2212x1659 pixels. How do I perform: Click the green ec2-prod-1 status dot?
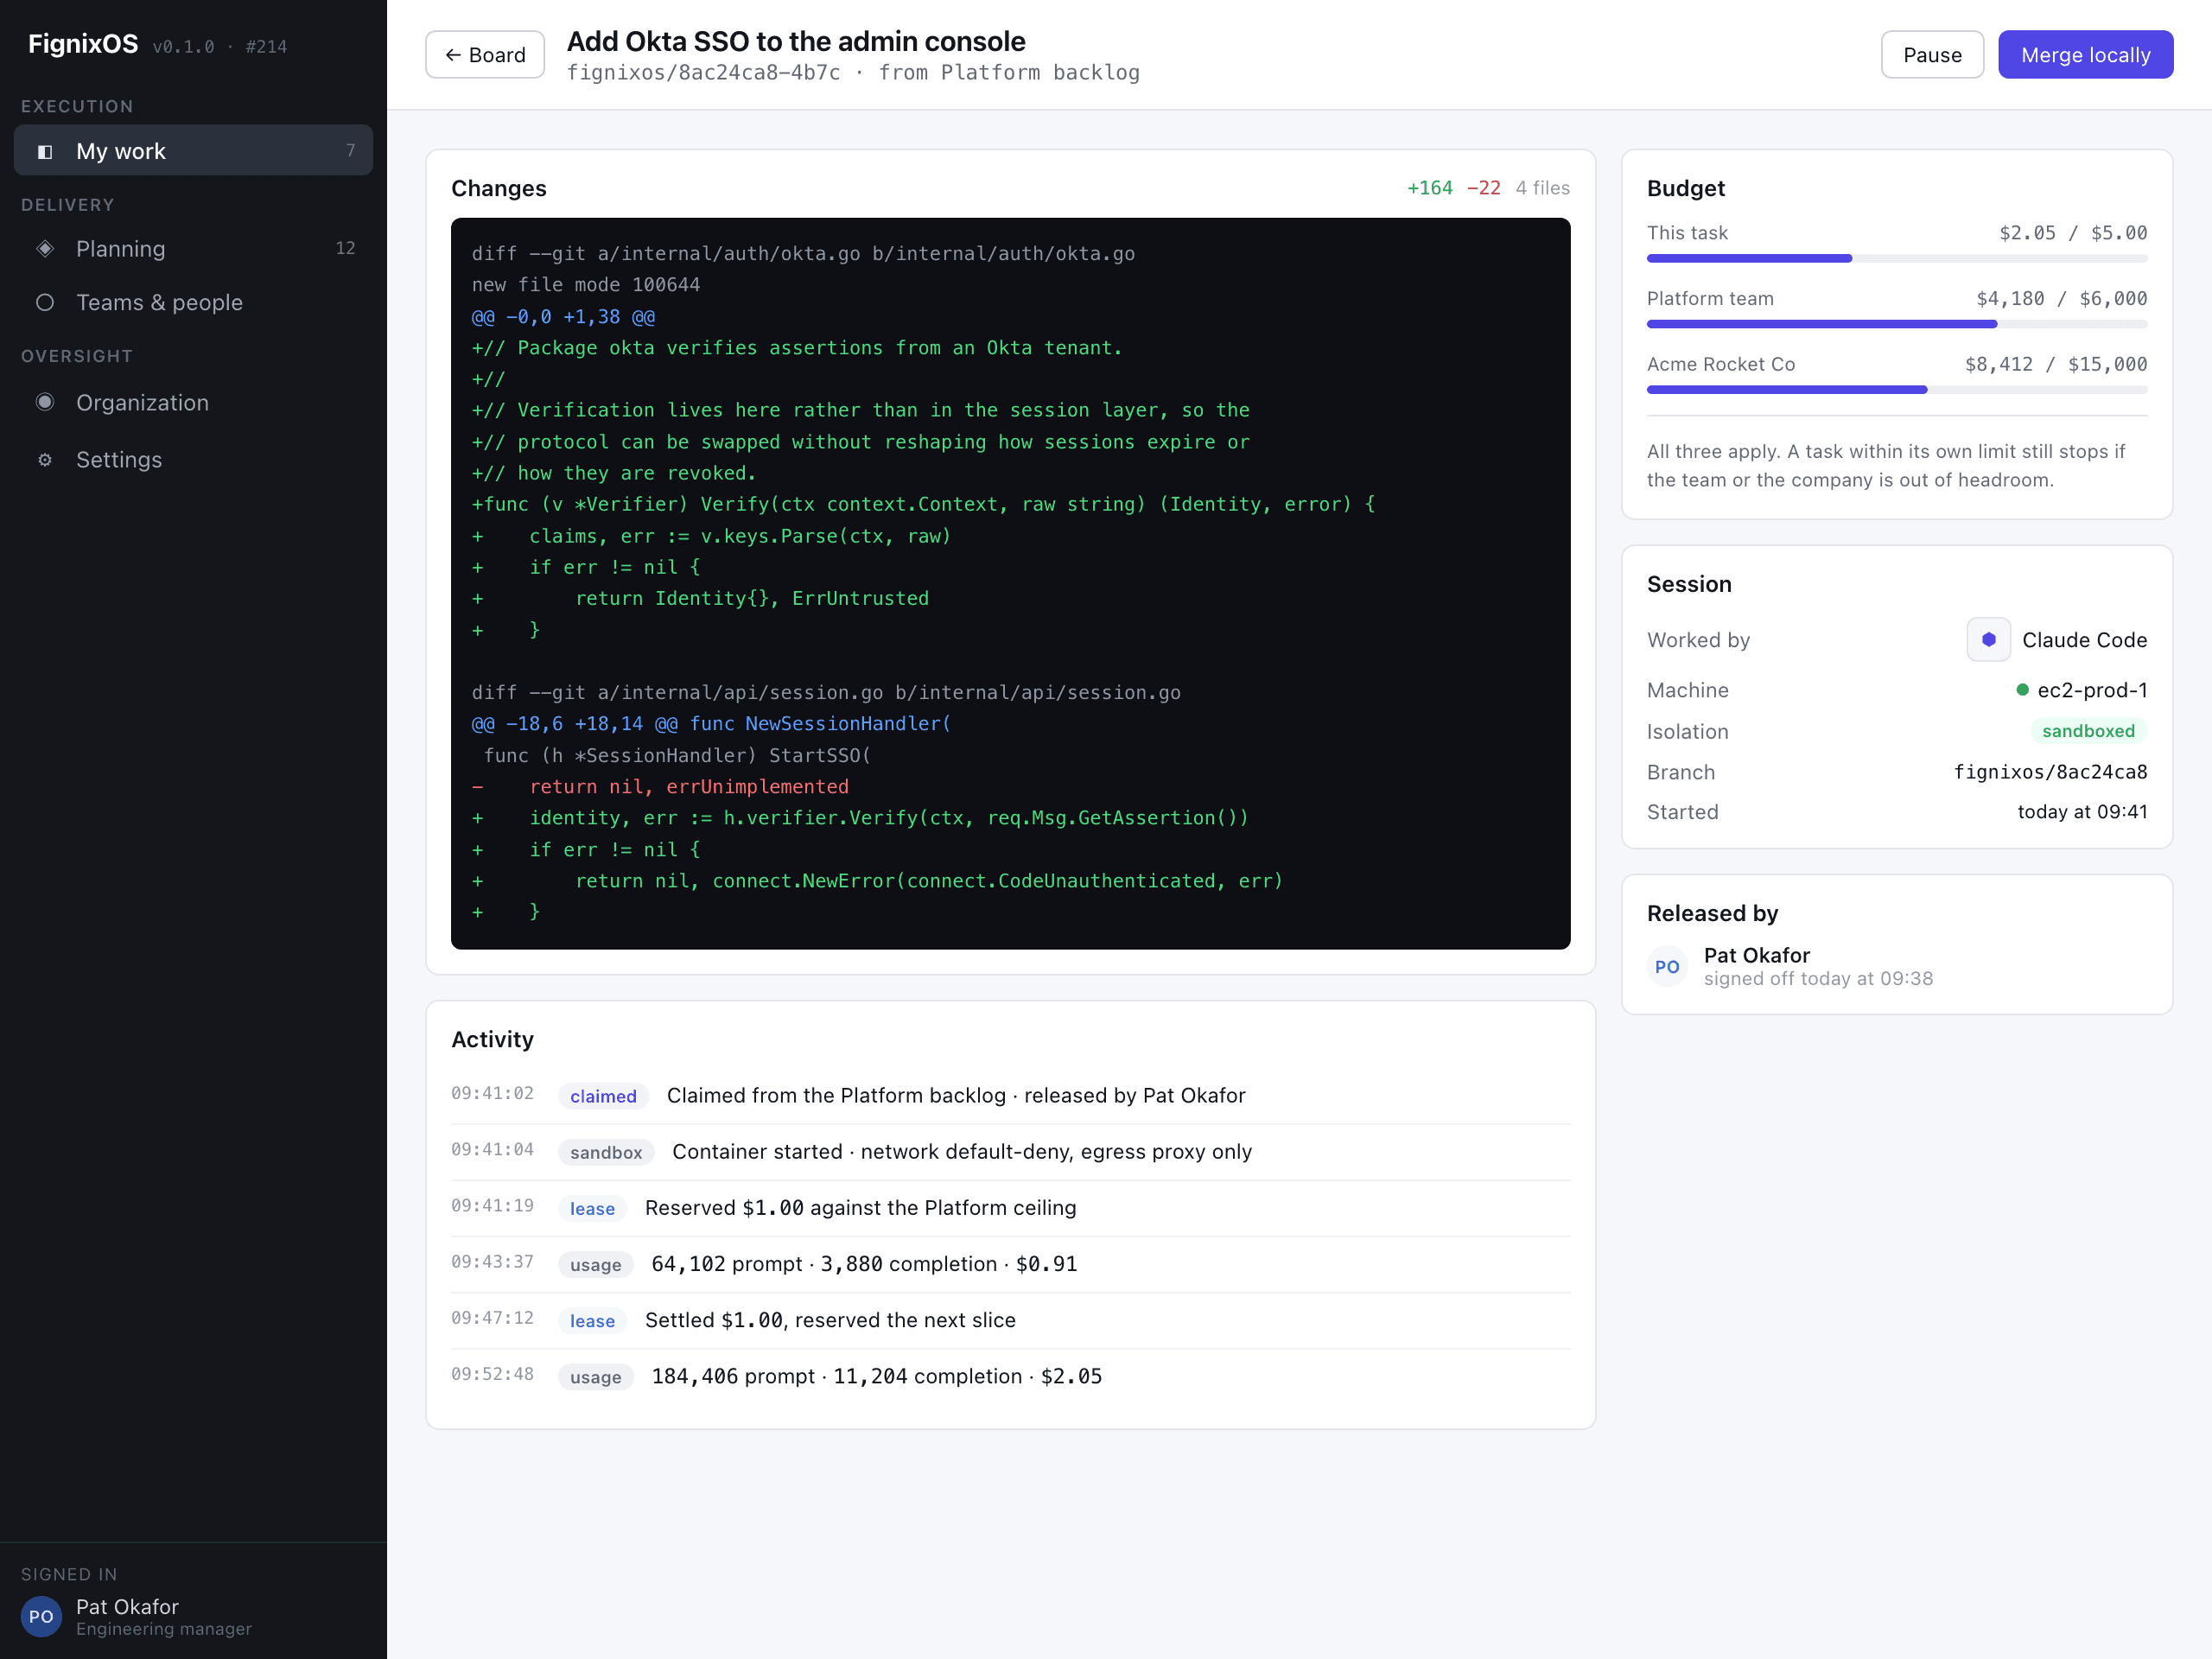[2022, 689]
